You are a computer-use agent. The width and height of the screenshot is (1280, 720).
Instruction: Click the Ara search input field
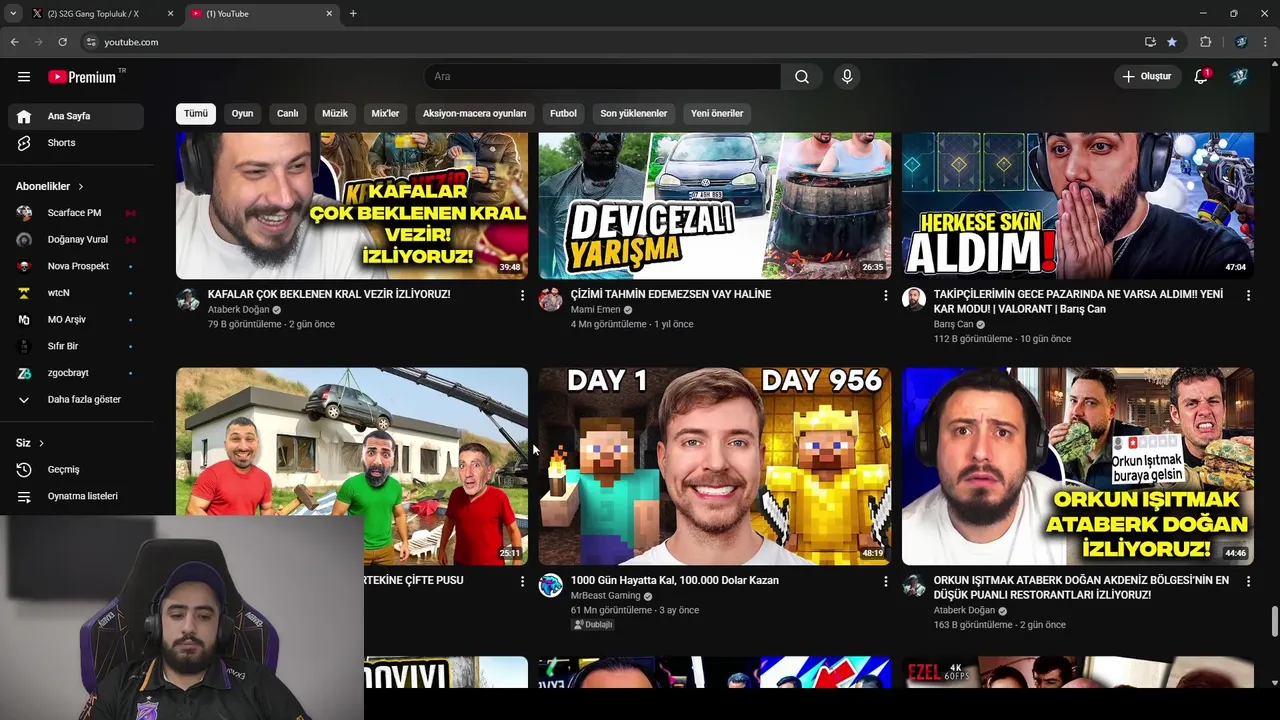point(603,77)
